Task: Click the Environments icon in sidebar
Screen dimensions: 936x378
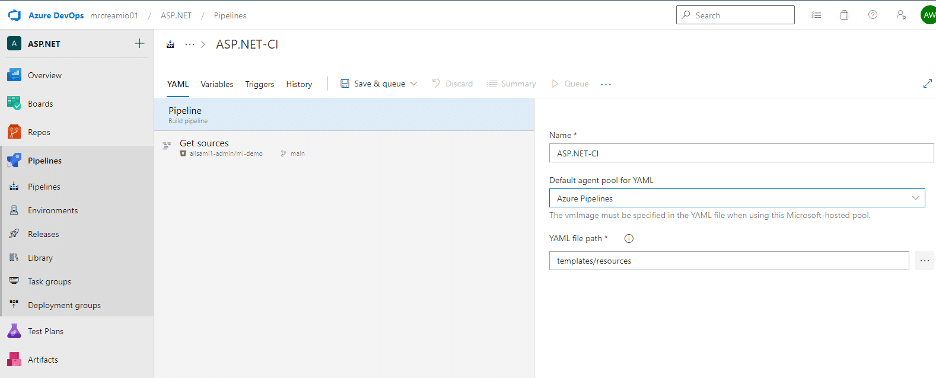Action: tap(14, 210)
